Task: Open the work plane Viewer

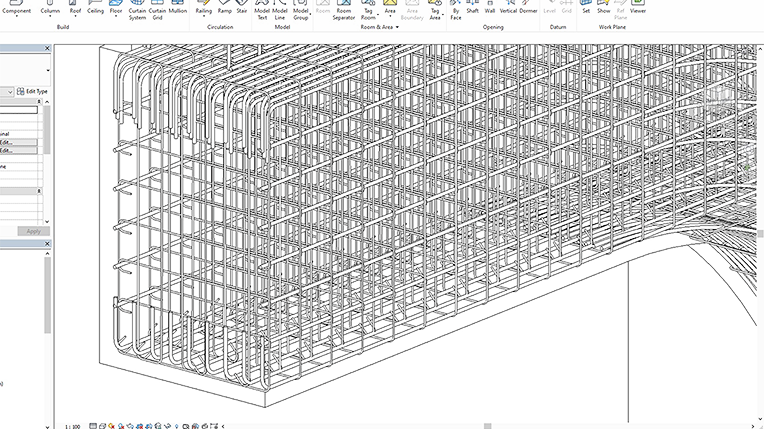Action: (638, 7)
